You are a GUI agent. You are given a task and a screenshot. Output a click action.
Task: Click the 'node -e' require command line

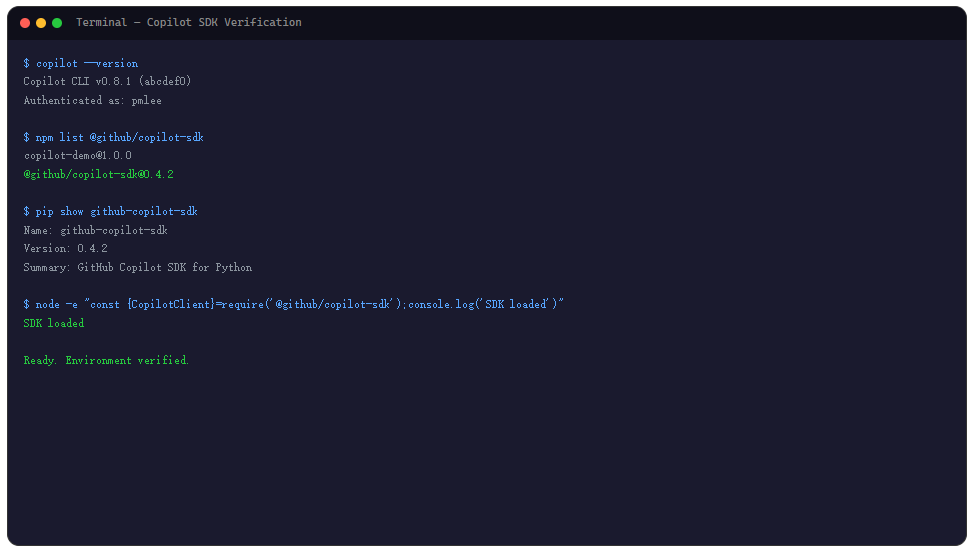pyautogui.click(x=293, y=304)
